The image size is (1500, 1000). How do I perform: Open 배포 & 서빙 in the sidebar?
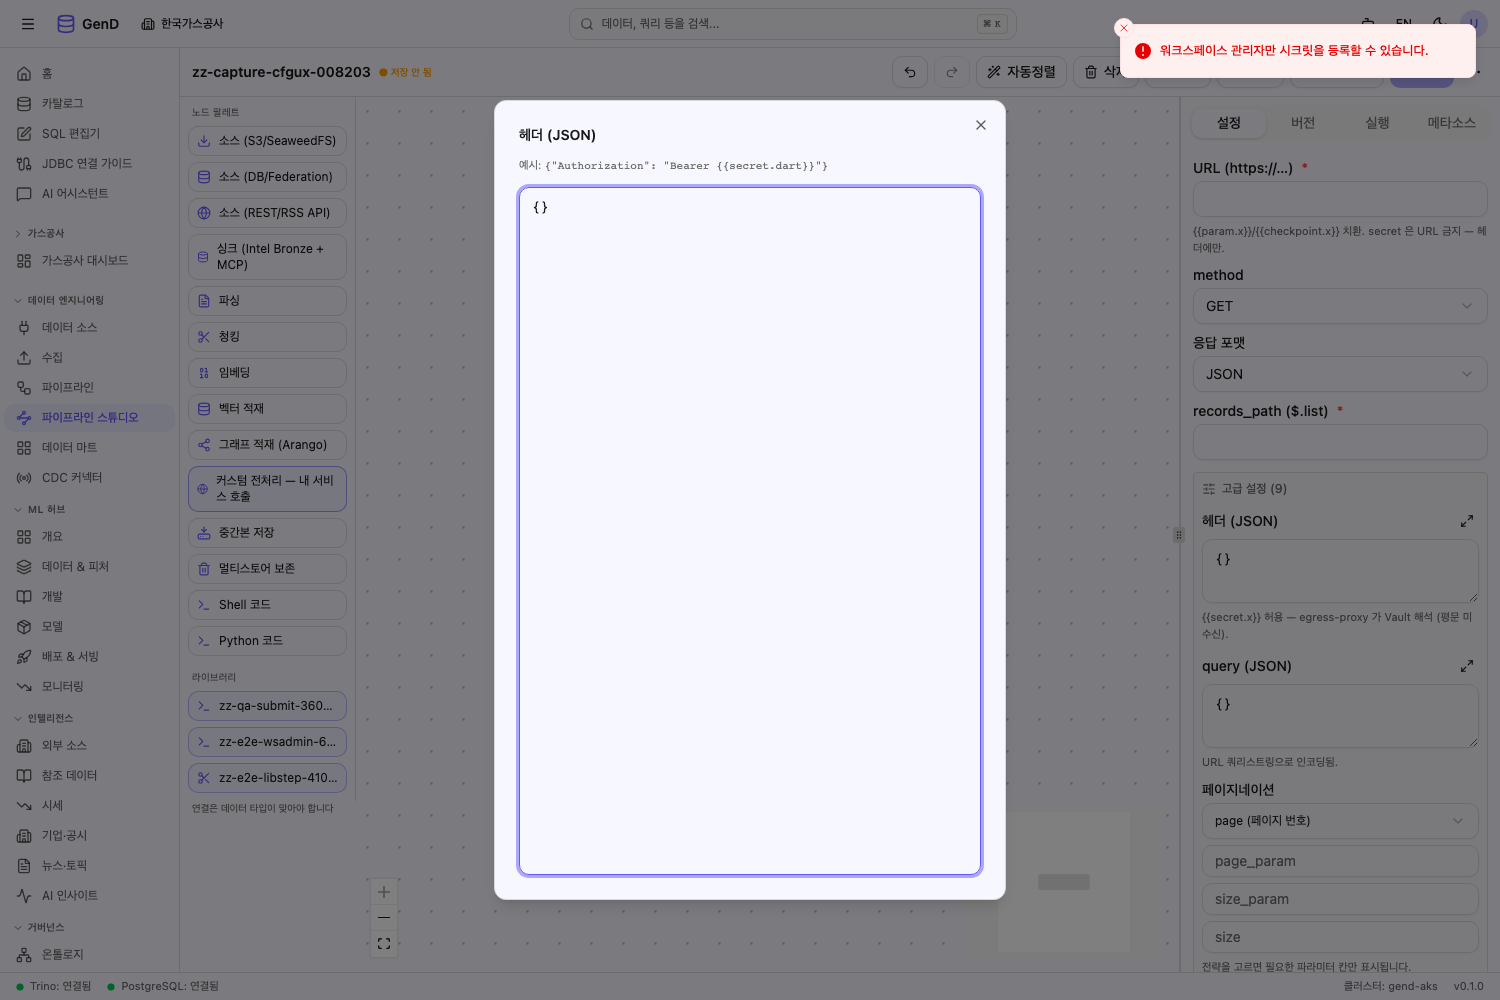tap(90, 657)
